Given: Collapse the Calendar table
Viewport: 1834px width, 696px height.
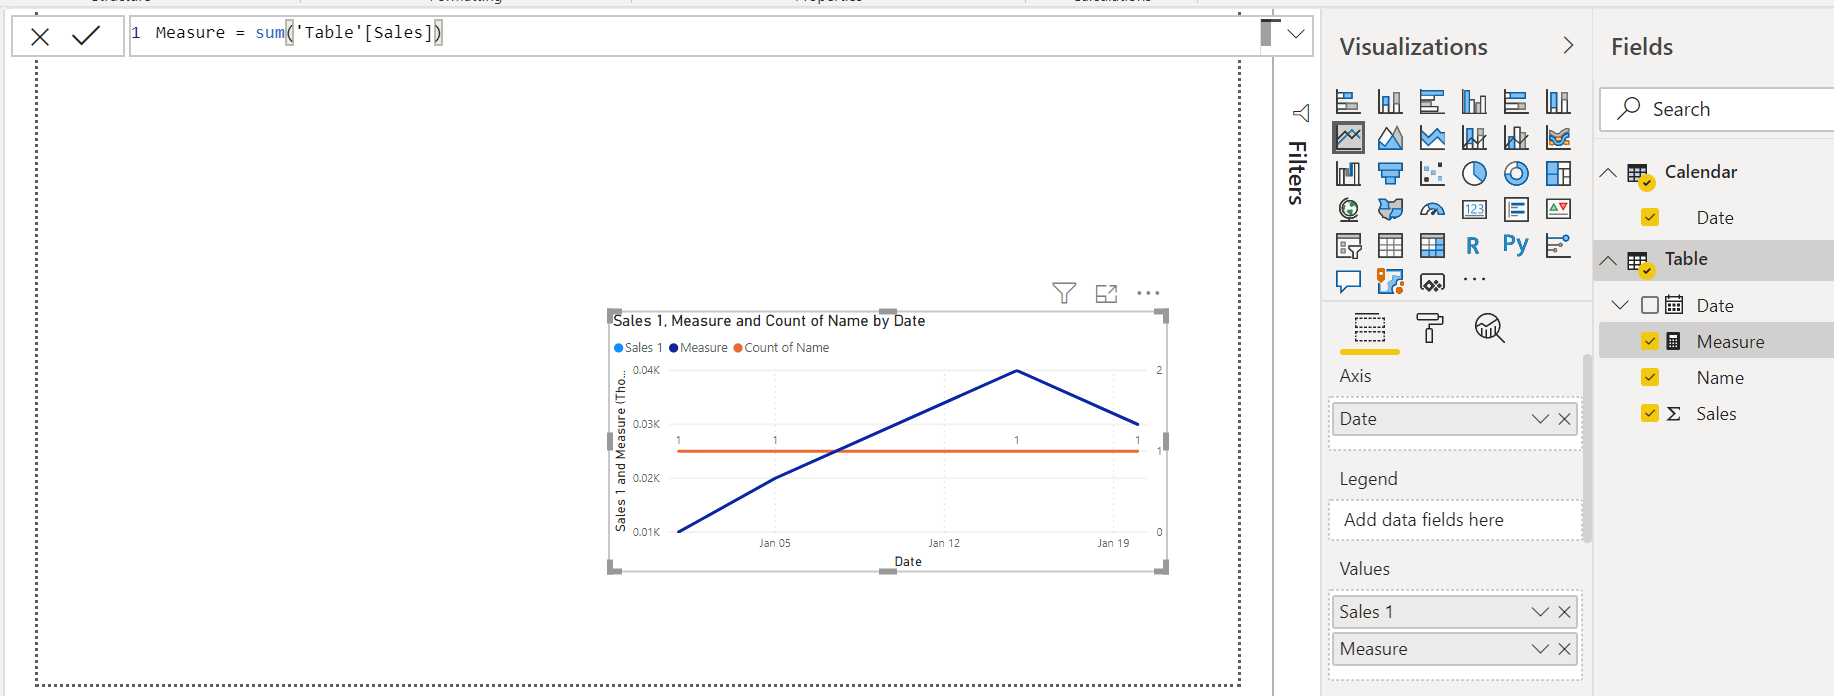Looking at the screenshot, I should pyautogui.click(x=1608, y=172).
